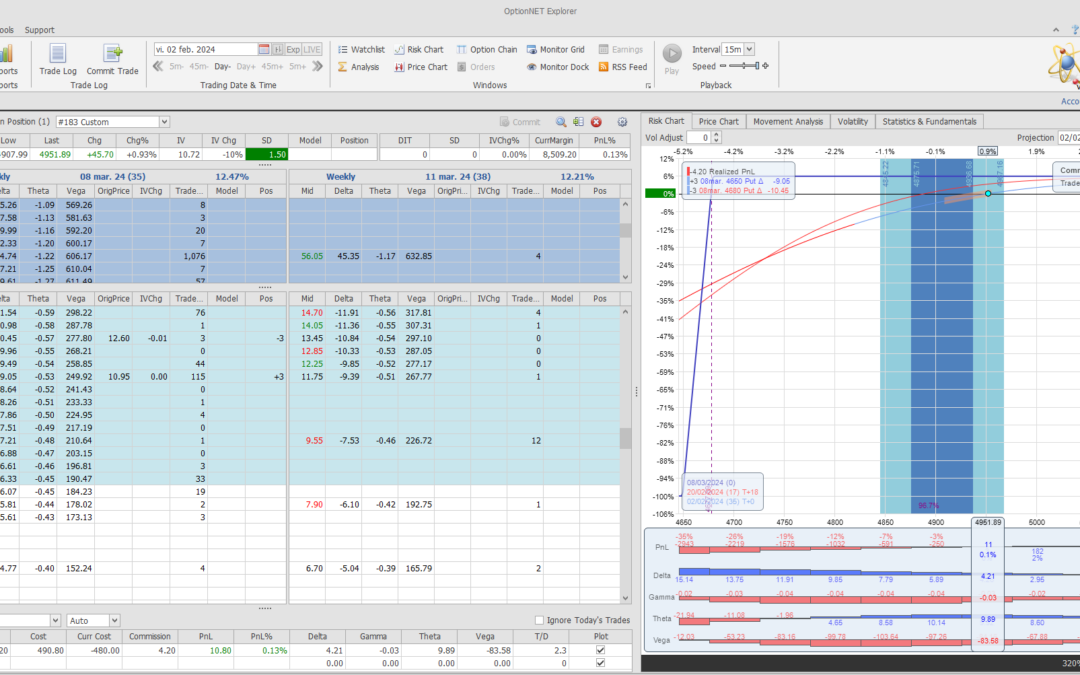Select the 4951.89 price marker on chart axis

[988, 522]
